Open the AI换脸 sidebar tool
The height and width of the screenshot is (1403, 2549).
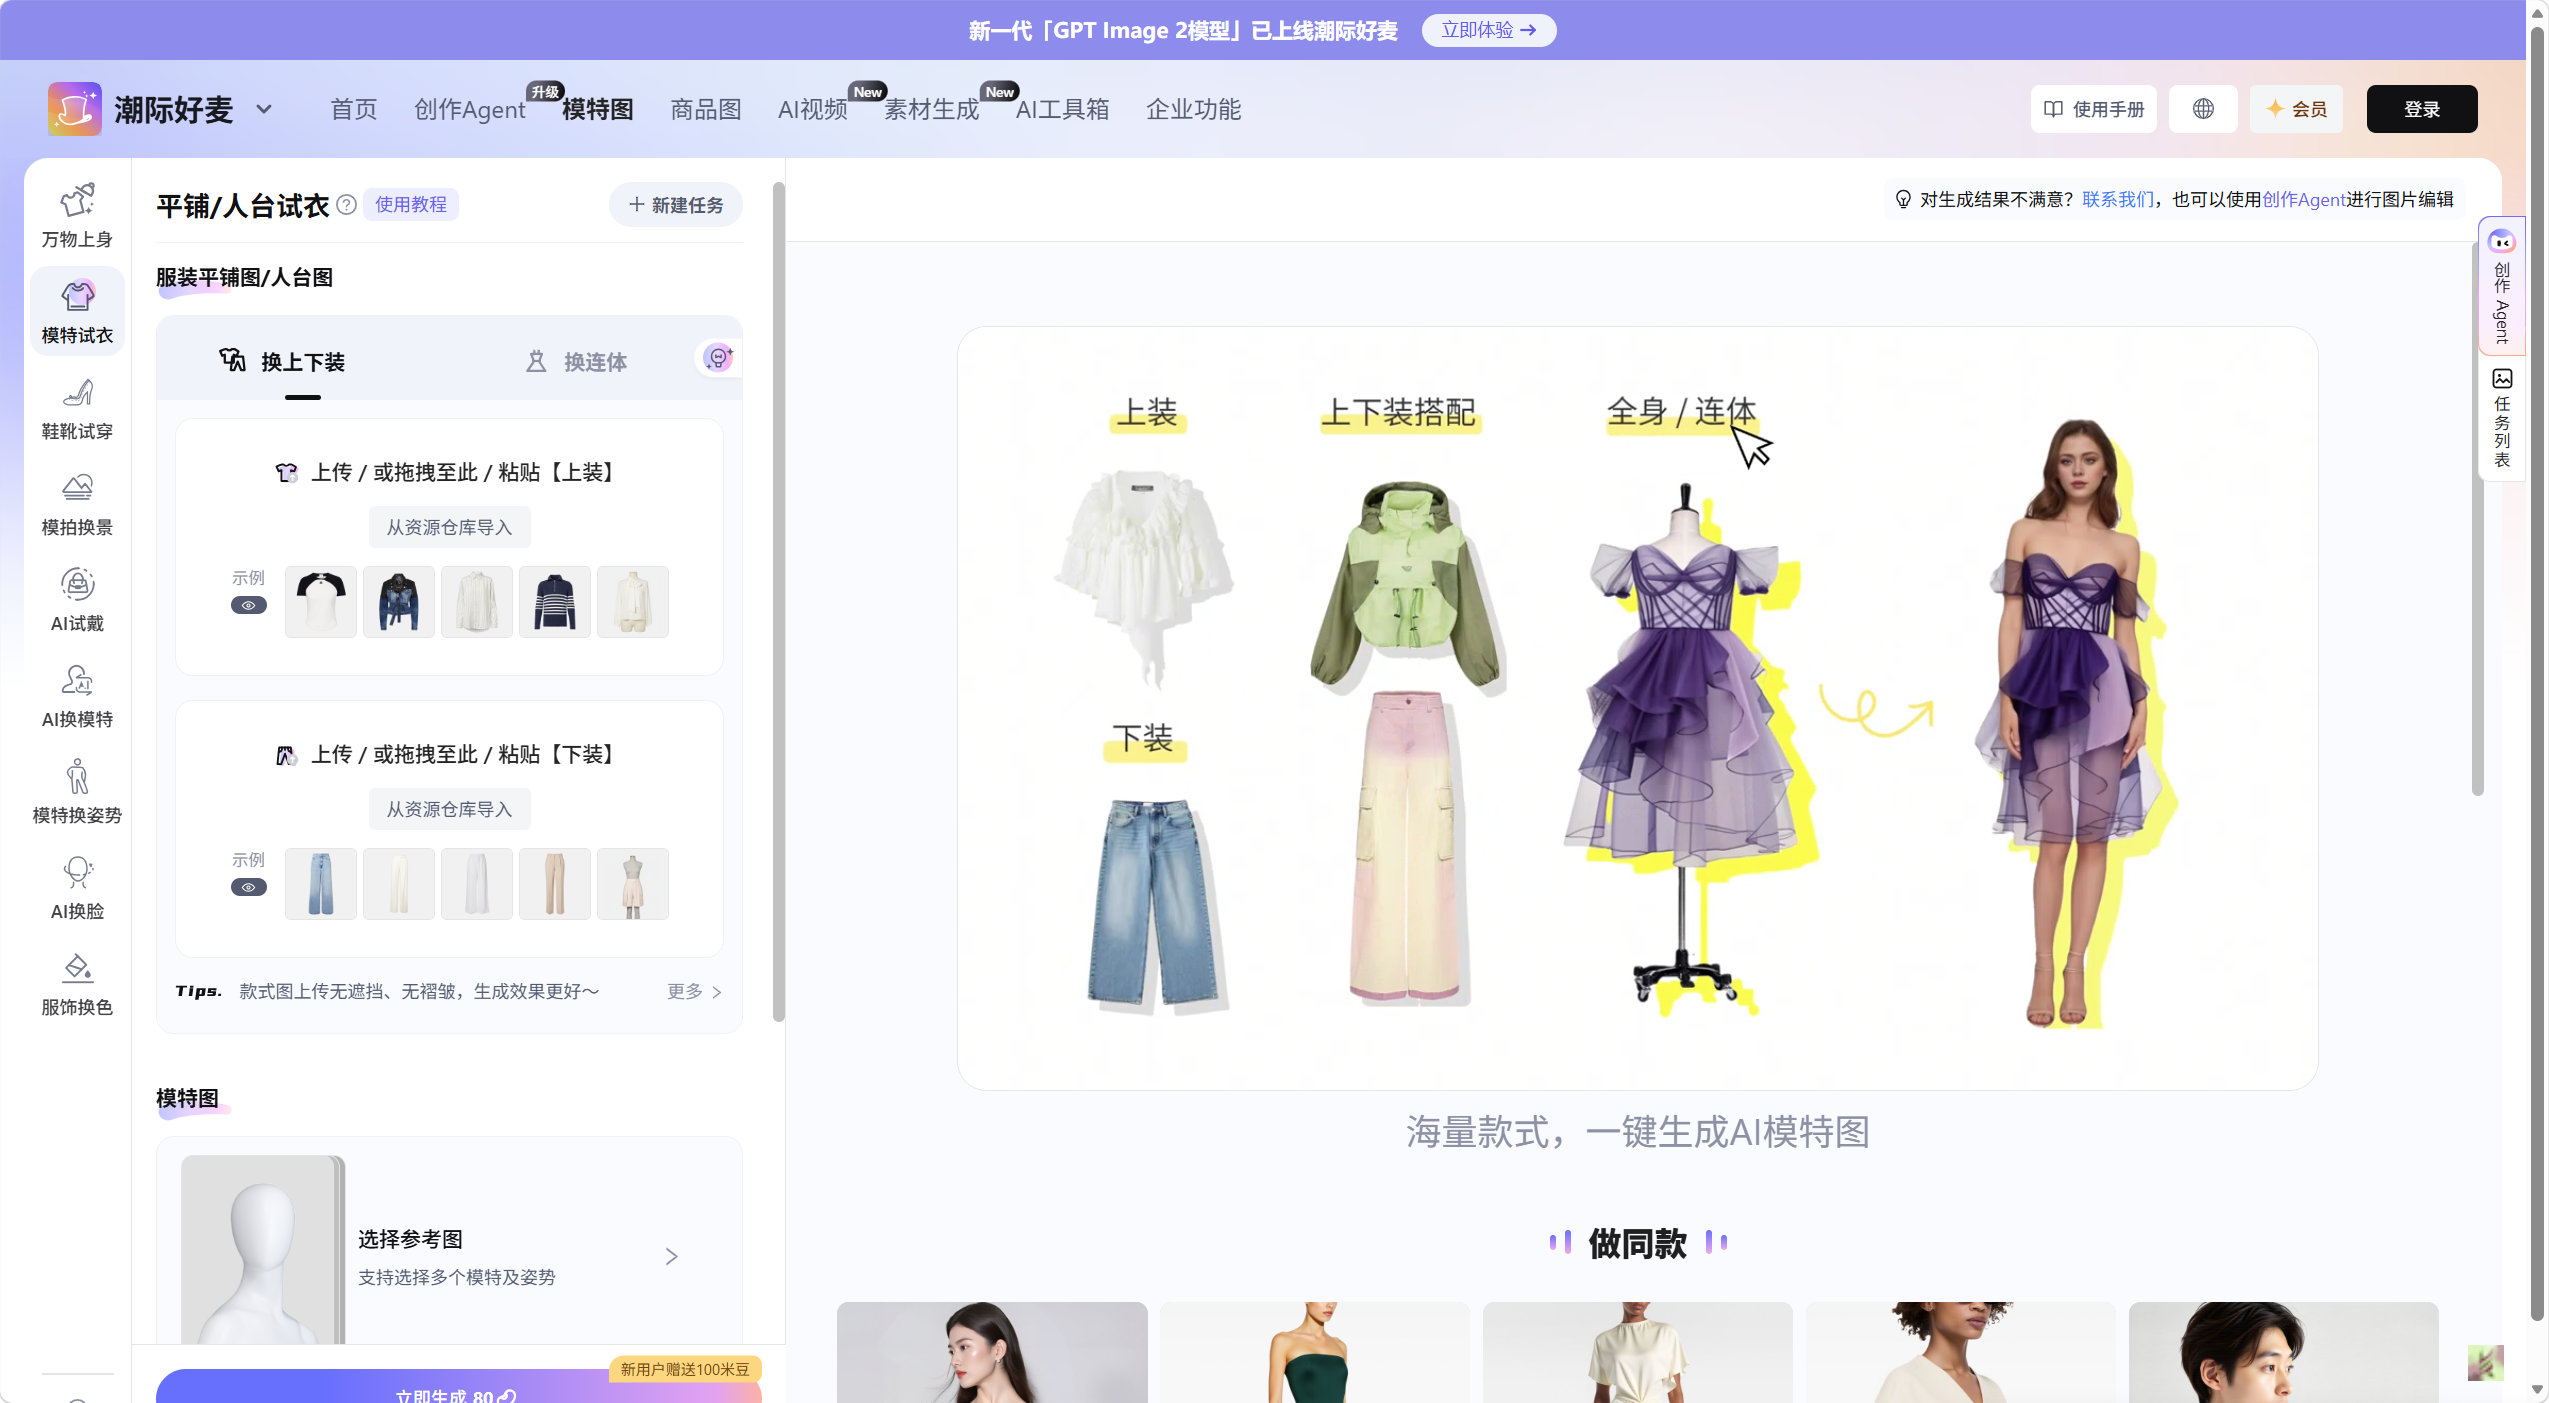[77, 888]
